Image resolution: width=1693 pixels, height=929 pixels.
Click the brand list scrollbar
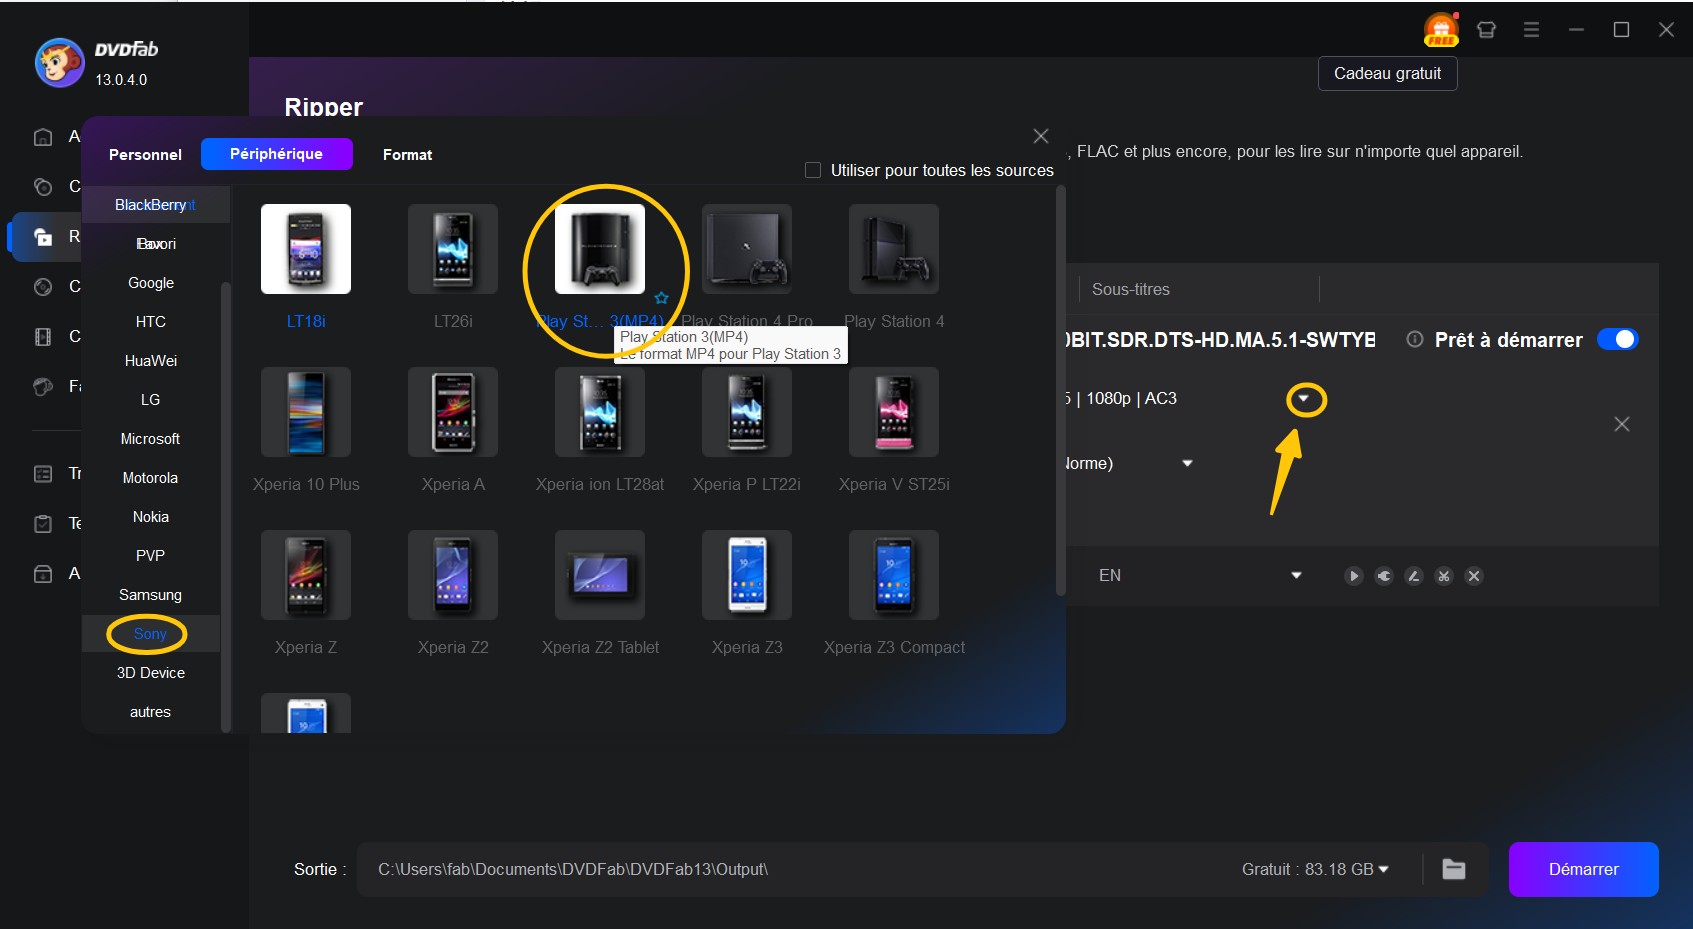point(226,505)
